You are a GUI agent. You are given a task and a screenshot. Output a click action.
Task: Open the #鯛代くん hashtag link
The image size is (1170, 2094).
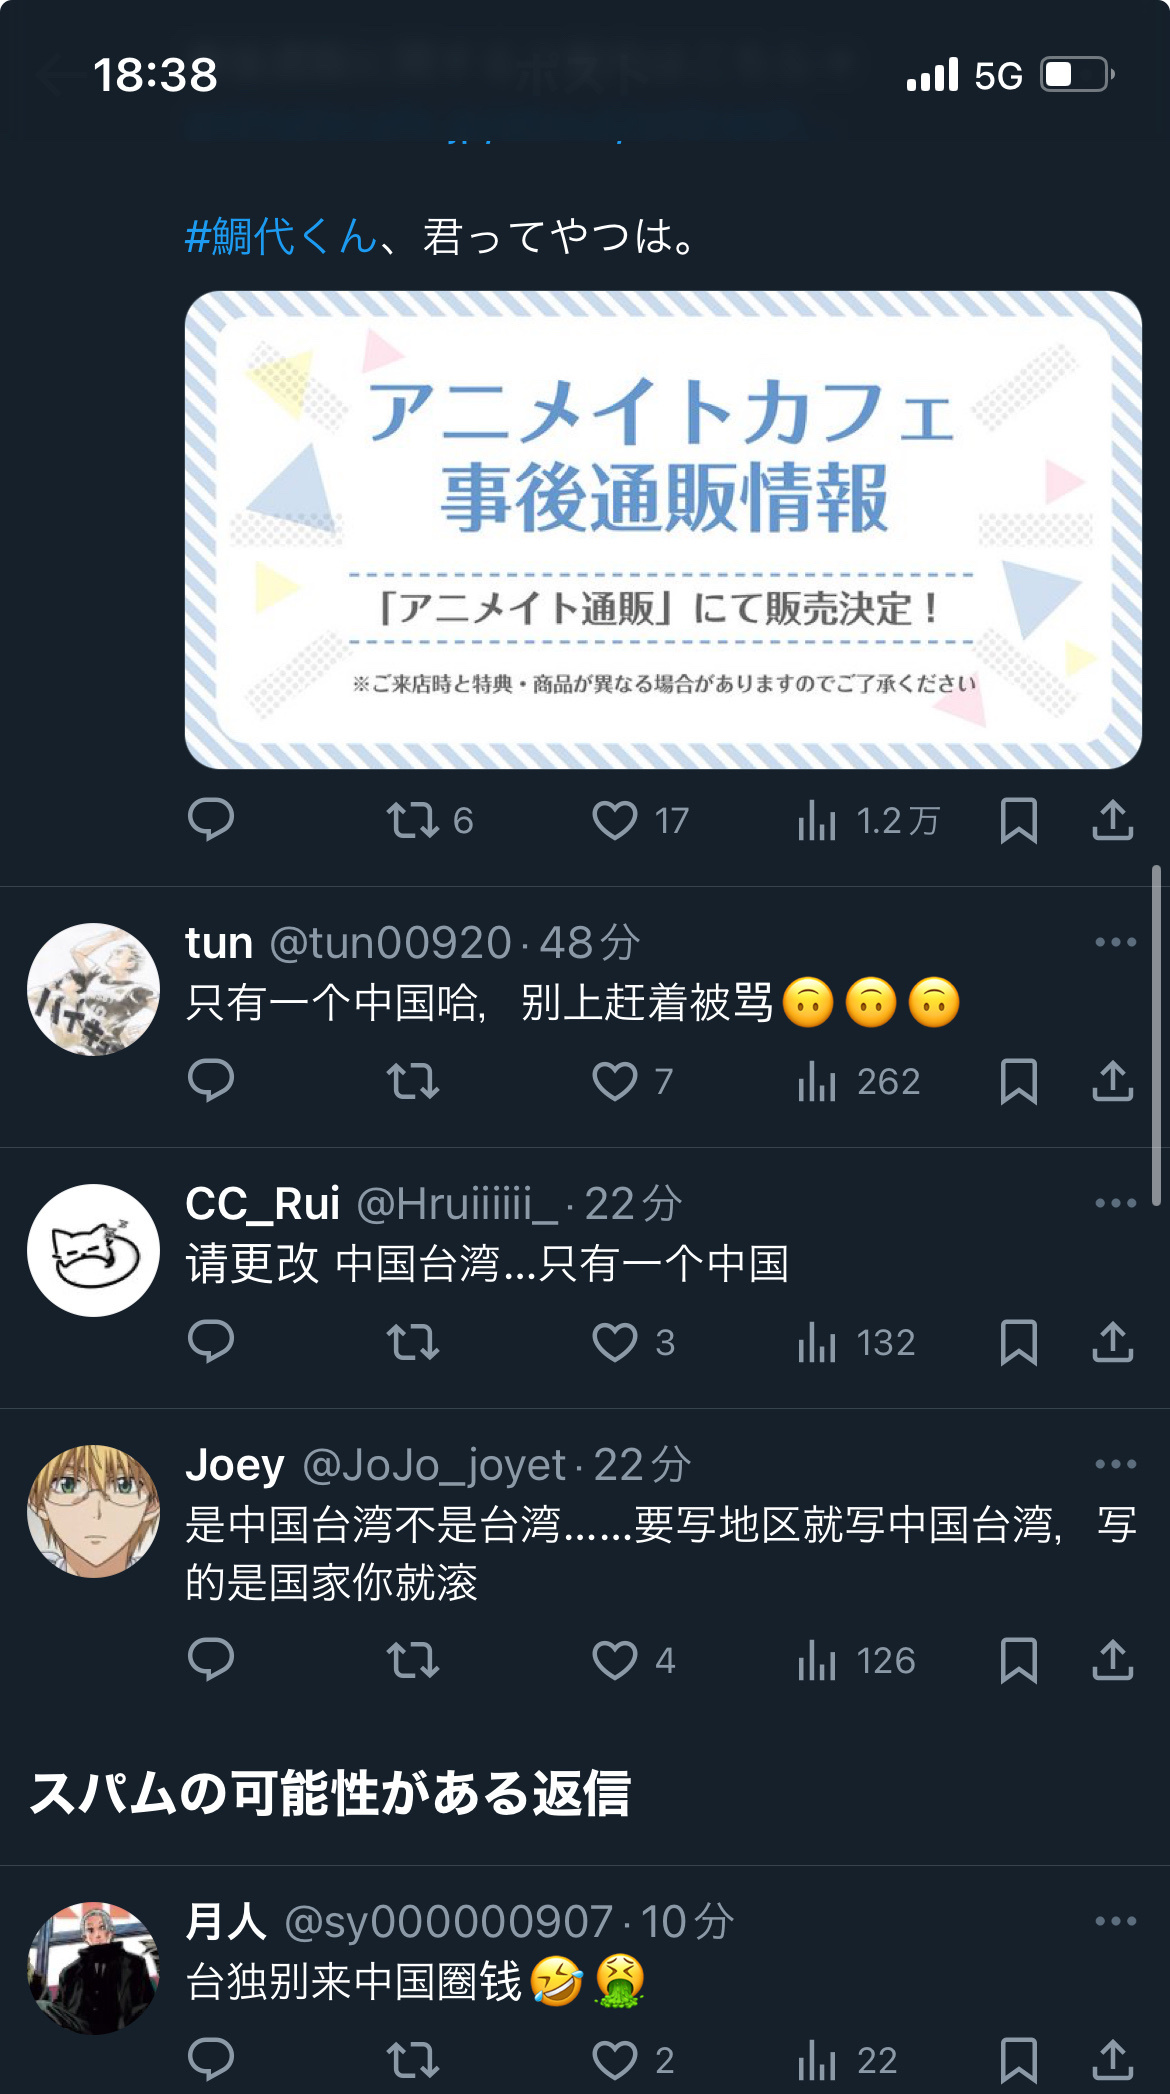pyautogui.click(x=281, y=237)
